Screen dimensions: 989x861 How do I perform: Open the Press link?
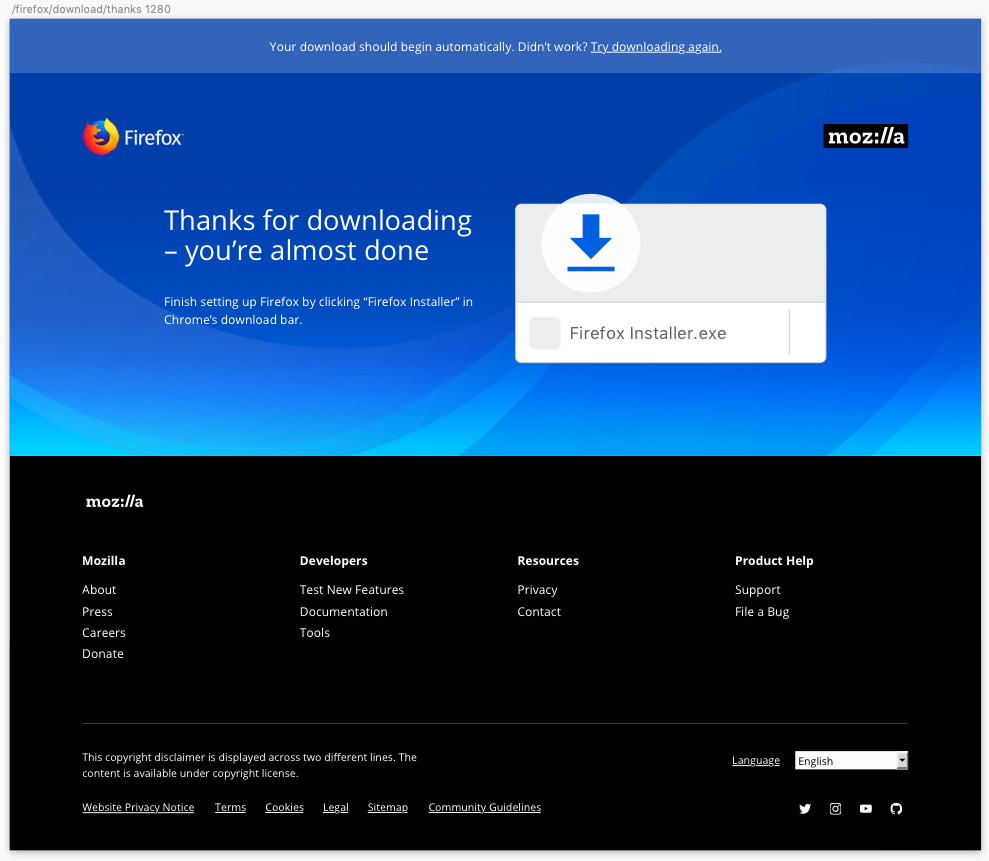tap(97, 612)
